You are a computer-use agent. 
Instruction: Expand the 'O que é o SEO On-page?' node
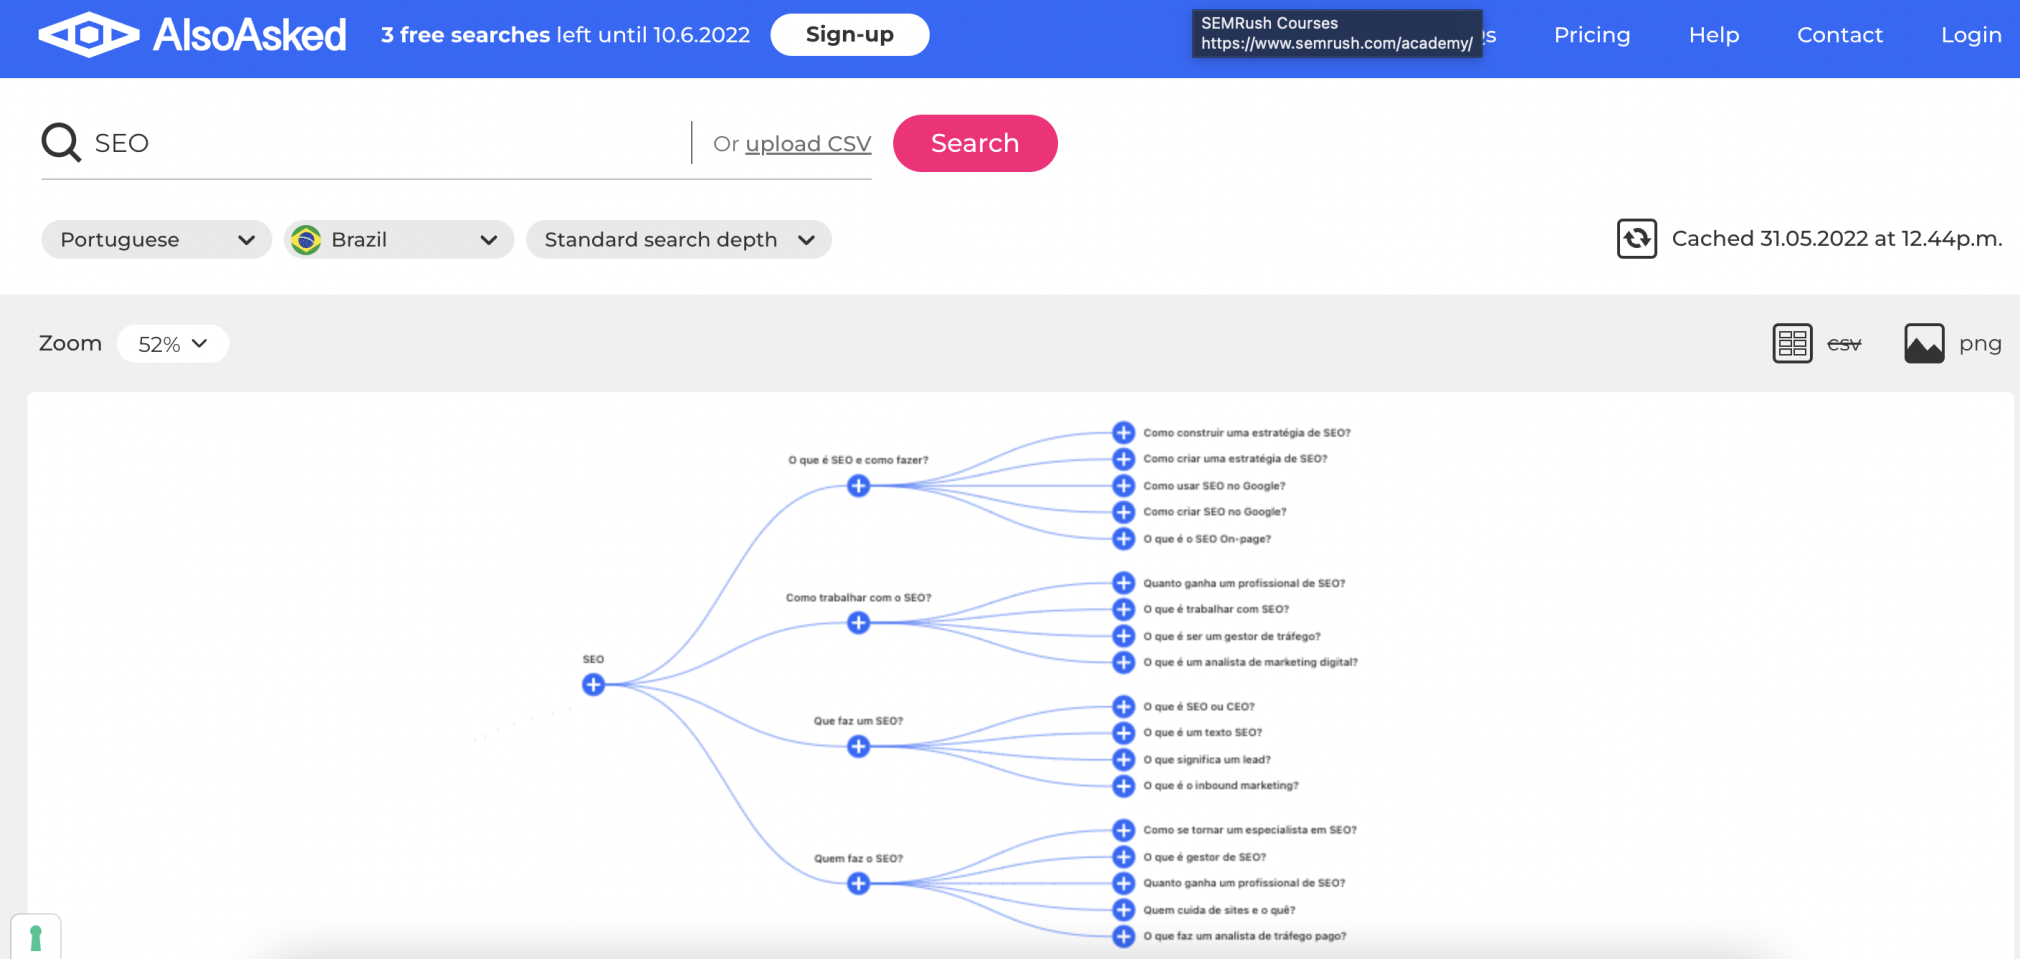tap(1123, 539)
